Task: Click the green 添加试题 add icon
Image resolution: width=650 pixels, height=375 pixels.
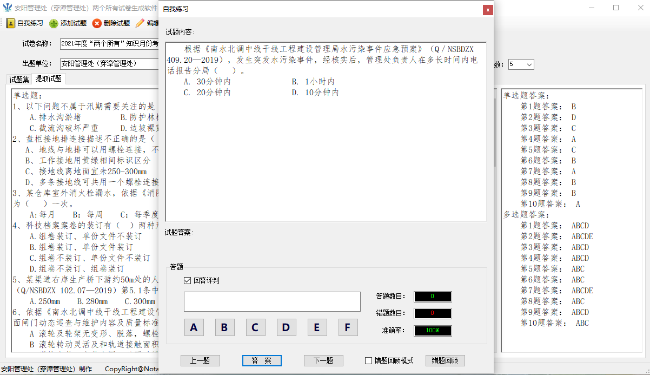Action: (x=53, y=23)
